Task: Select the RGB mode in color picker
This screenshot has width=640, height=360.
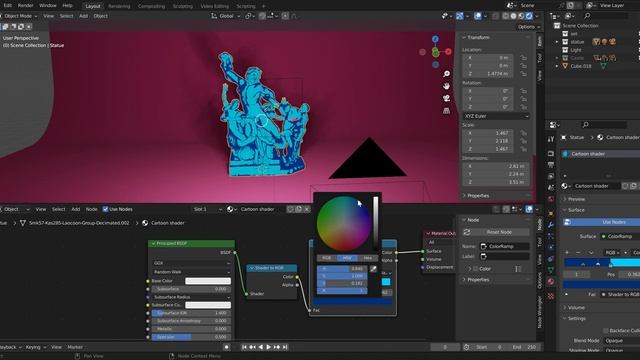Action: [x=327, y=258]
